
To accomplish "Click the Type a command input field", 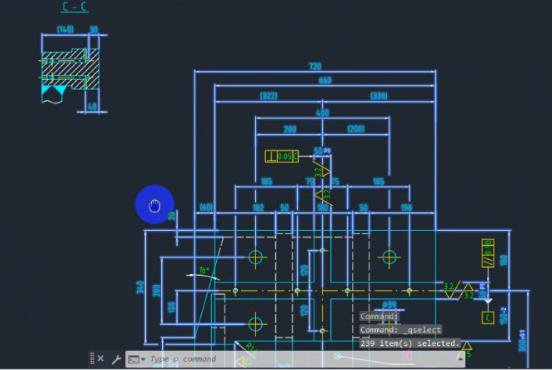I will tap(299, 359).
